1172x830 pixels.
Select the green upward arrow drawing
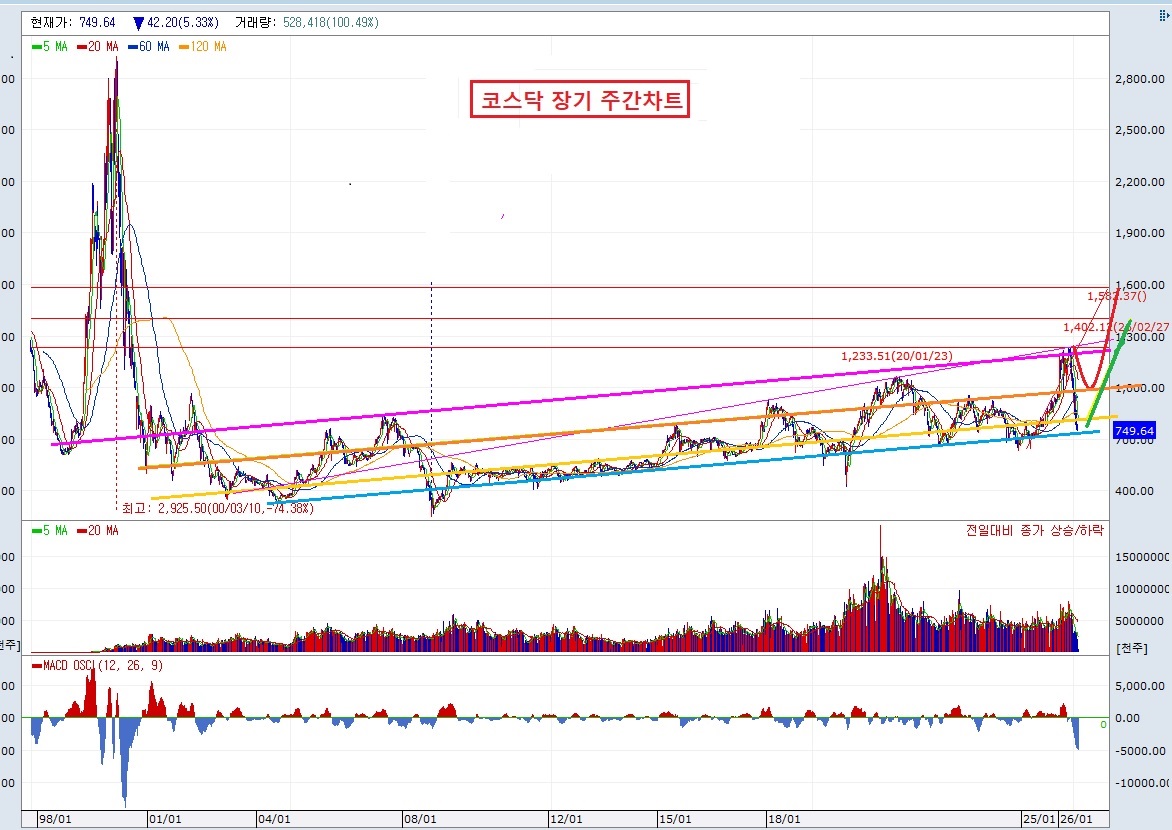tap(1109, 372)
